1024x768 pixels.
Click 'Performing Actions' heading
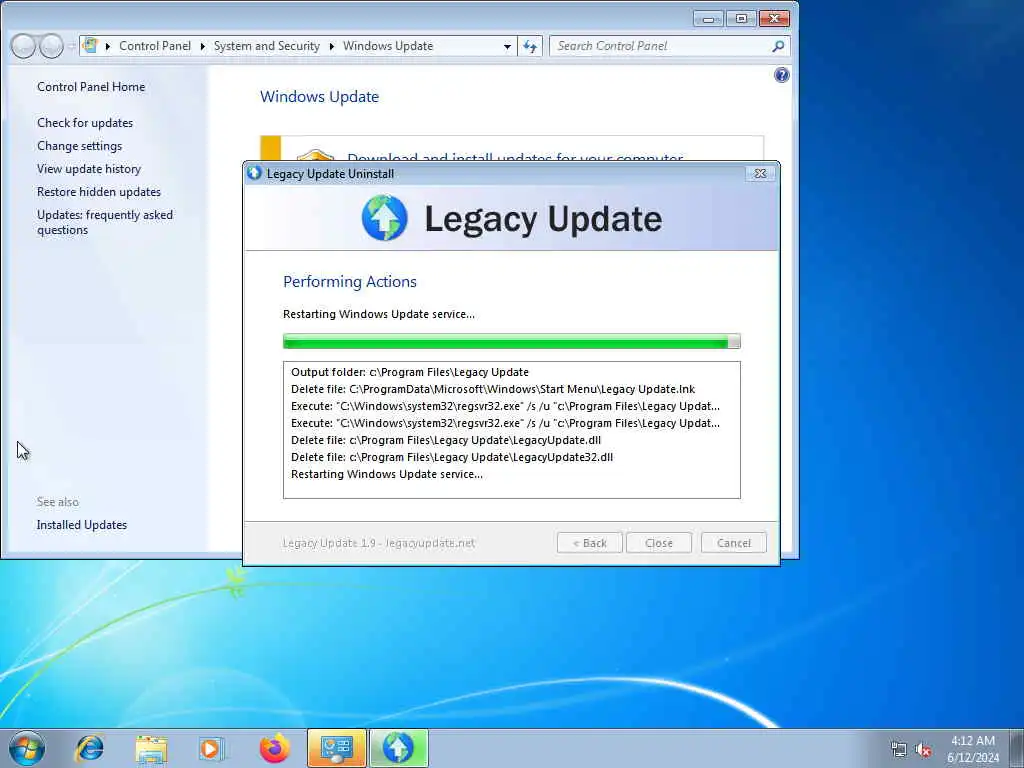pyautogui.click(x=349, y=281)
